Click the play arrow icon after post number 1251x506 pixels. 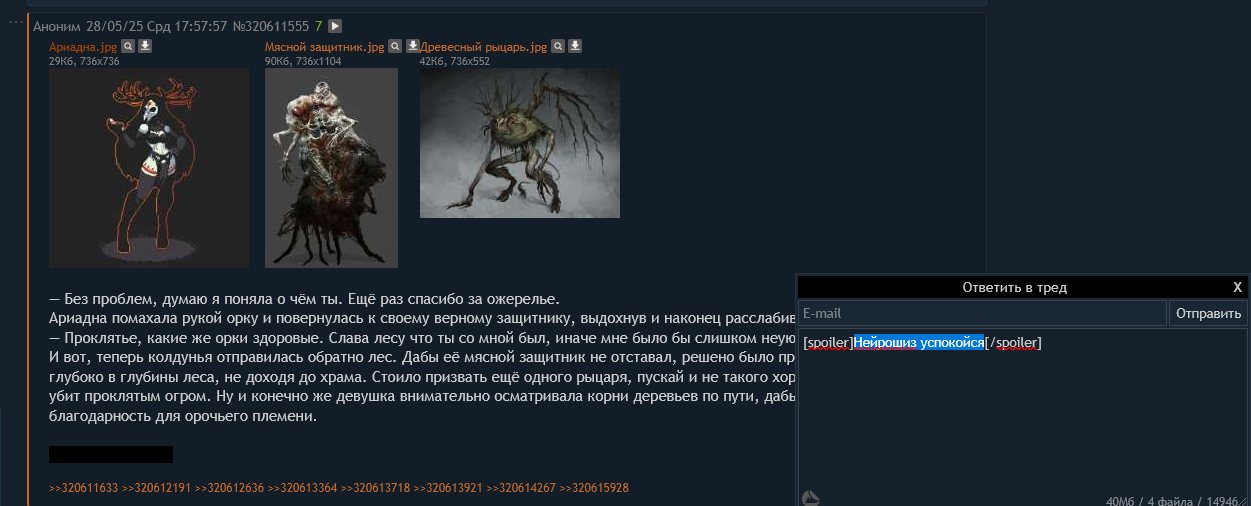click(335, 26)
